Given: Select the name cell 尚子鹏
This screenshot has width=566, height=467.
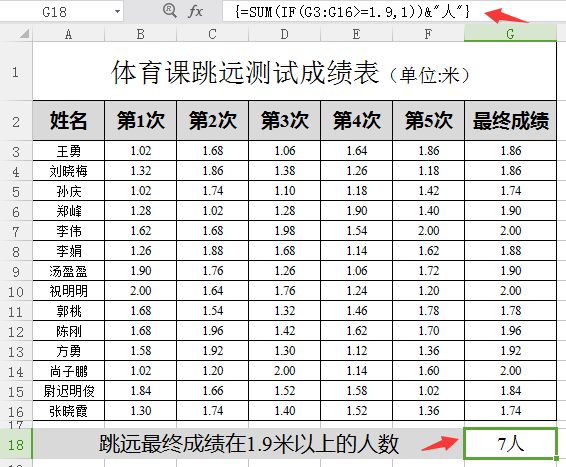Looking at the screenshot, I should coord(69,371).
